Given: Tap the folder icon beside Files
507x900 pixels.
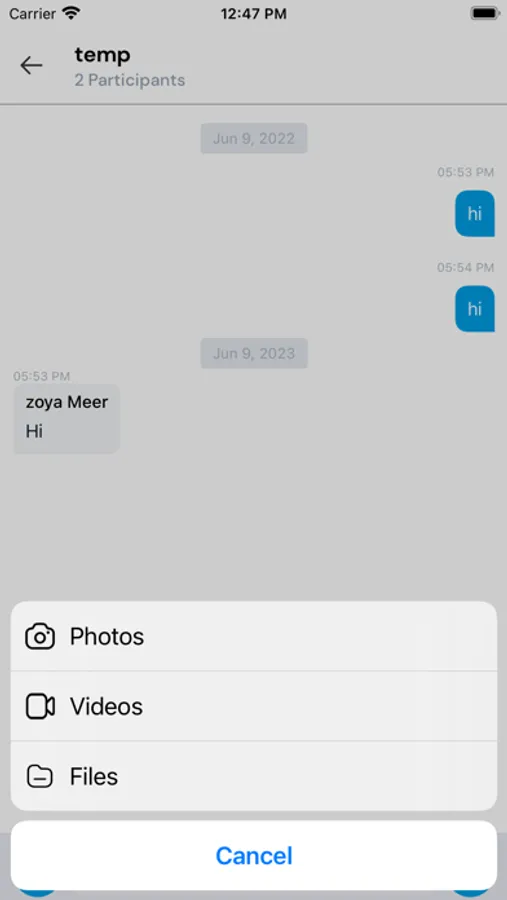Looking at the screenshot, I should (x=40, y=777).
